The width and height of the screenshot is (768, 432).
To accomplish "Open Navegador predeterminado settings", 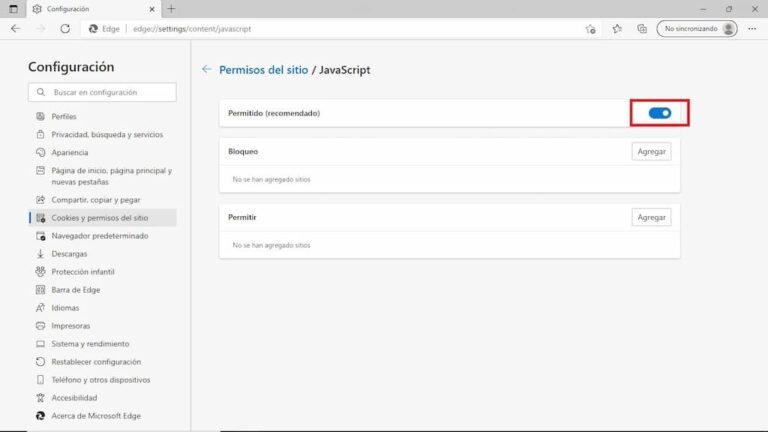I will pos(102,236).
